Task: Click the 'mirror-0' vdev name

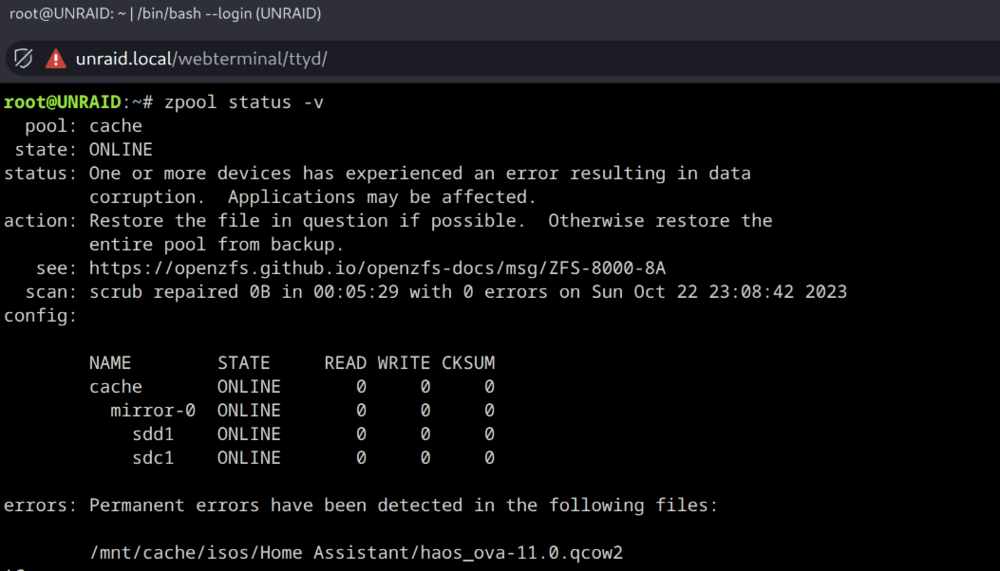Action: click(x=153, y=410)
